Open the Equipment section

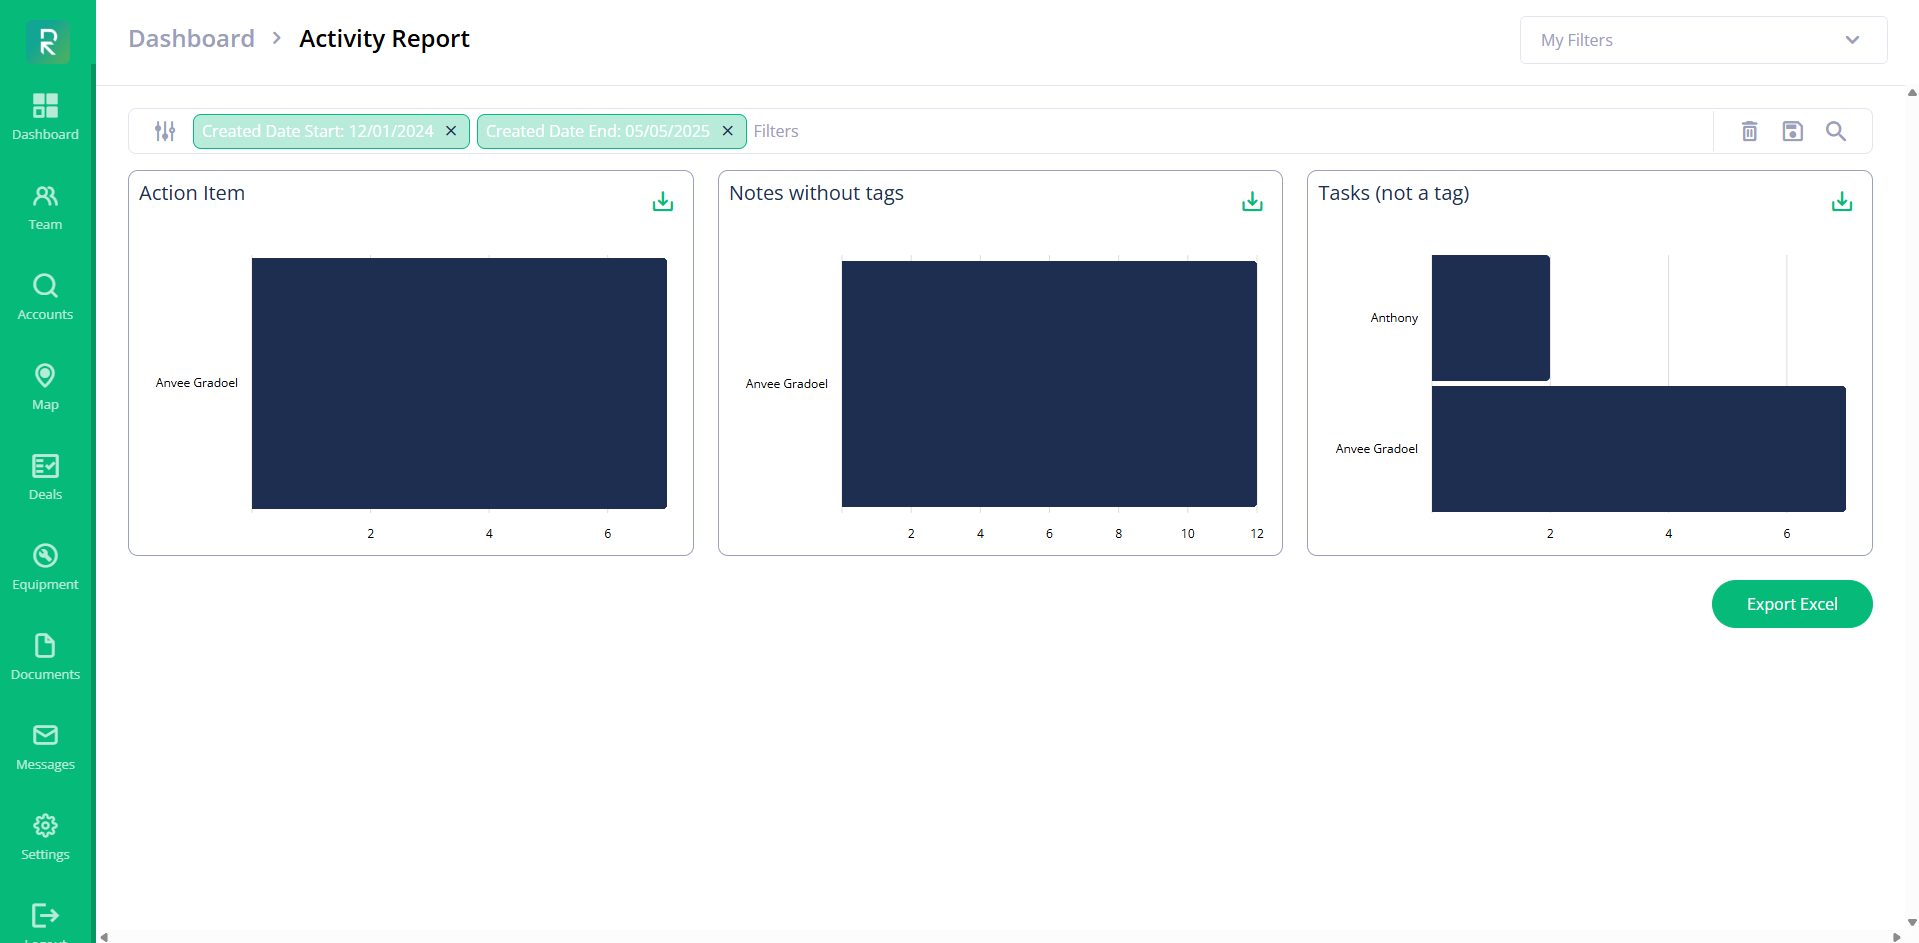tap(45, 567)
